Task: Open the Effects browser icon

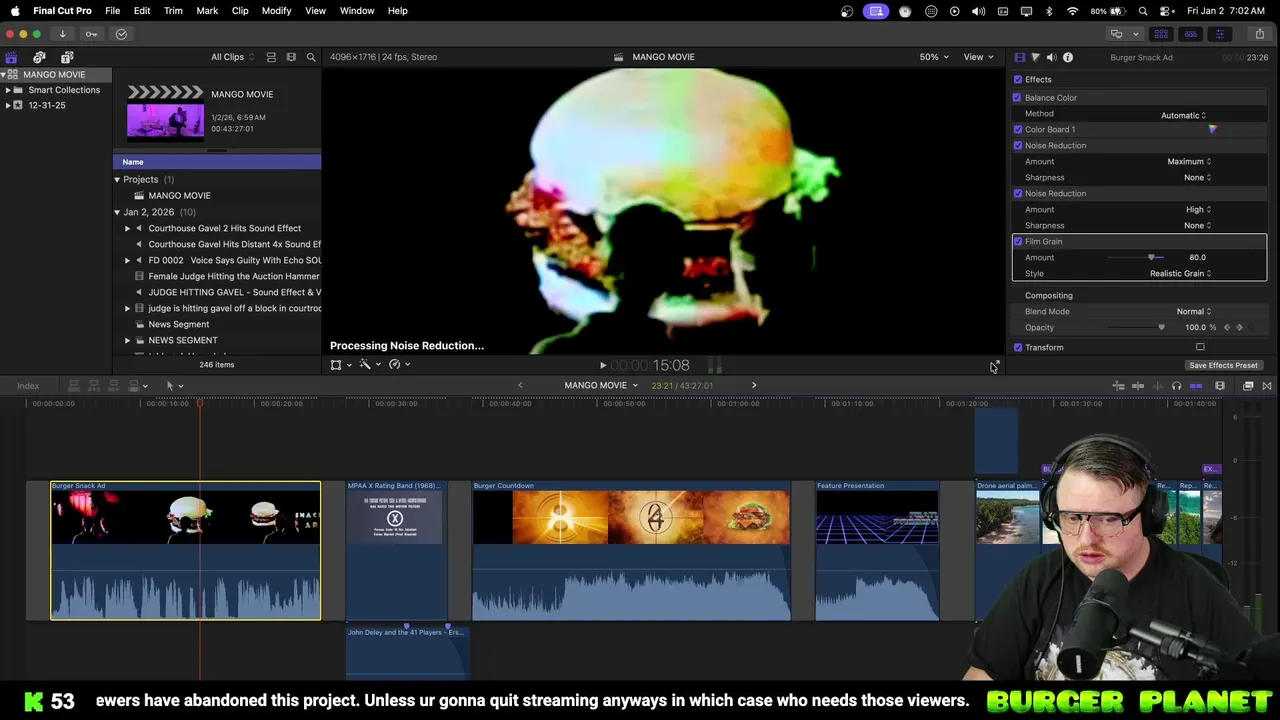Action: coord(1248,386)
